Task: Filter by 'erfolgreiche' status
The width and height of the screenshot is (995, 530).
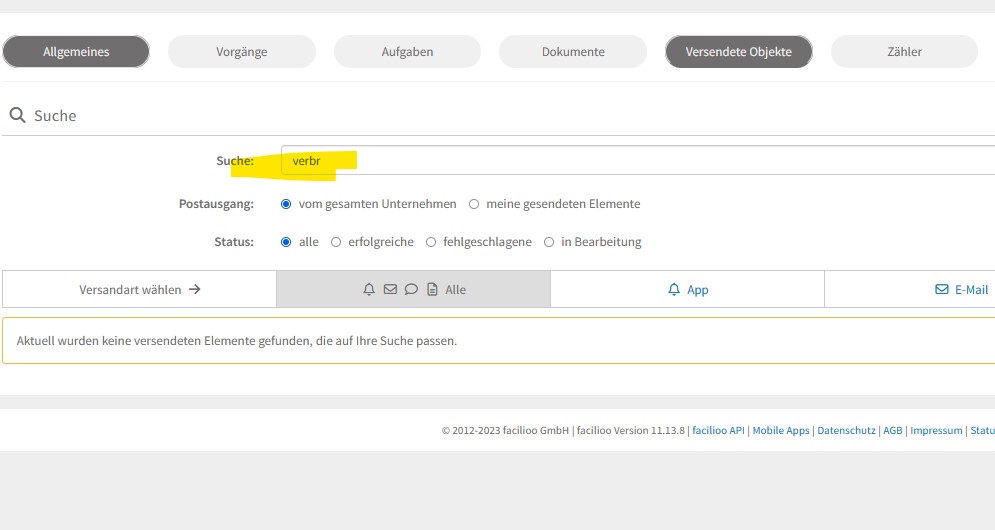Action: pyautogui.click(x=336, y=242)
